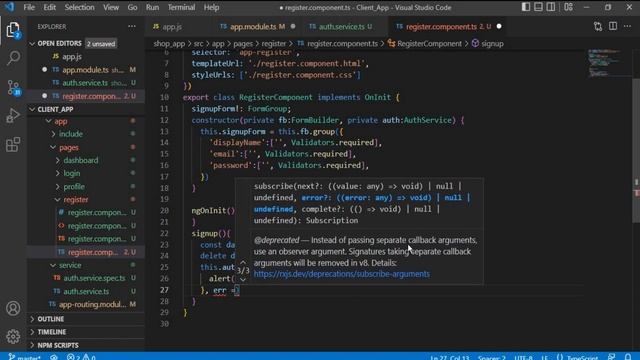This screenshot has height=360, width=640.
Task: Open the Edit menu
Action: pos(49,7)
